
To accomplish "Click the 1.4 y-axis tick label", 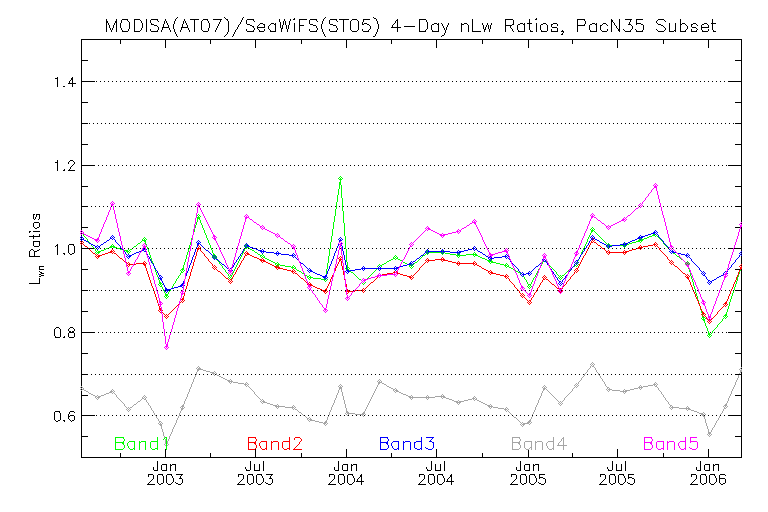I will (65, 82).
